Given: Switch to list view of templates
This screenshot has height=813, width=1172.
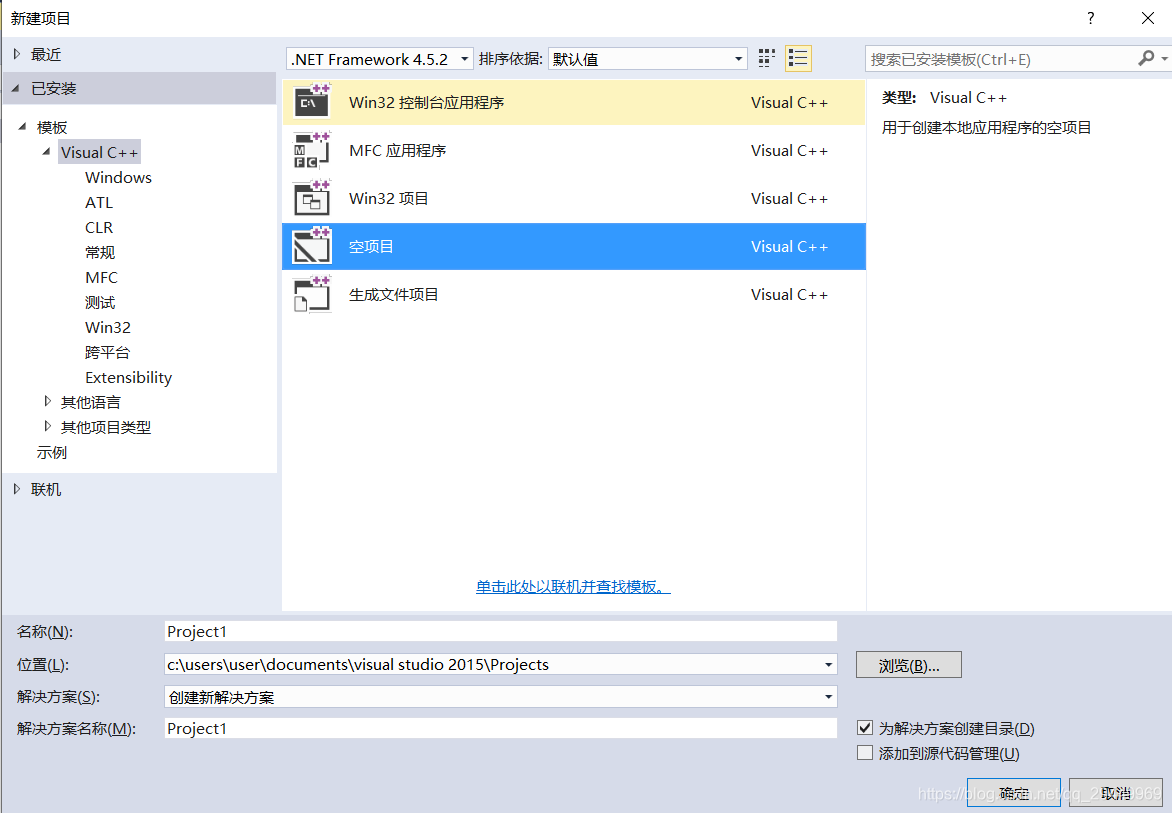Looking at the screenshot, I should coord(798,58).
